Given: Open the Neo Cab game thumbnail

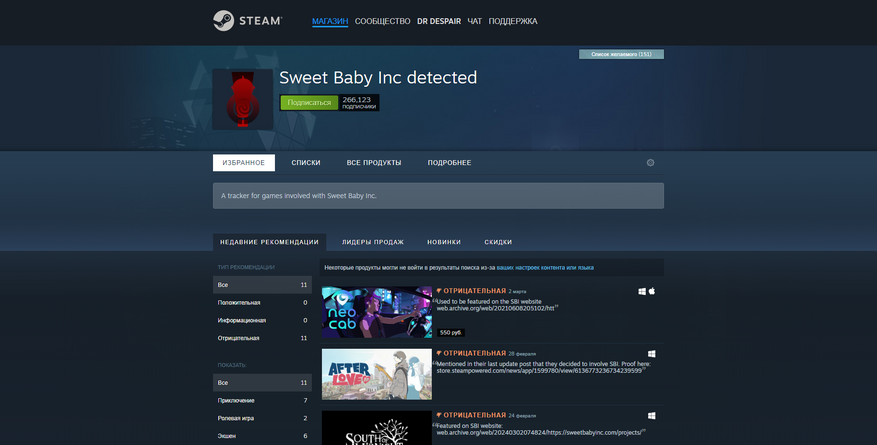Looking at the screenshot, I should [377, 312].
